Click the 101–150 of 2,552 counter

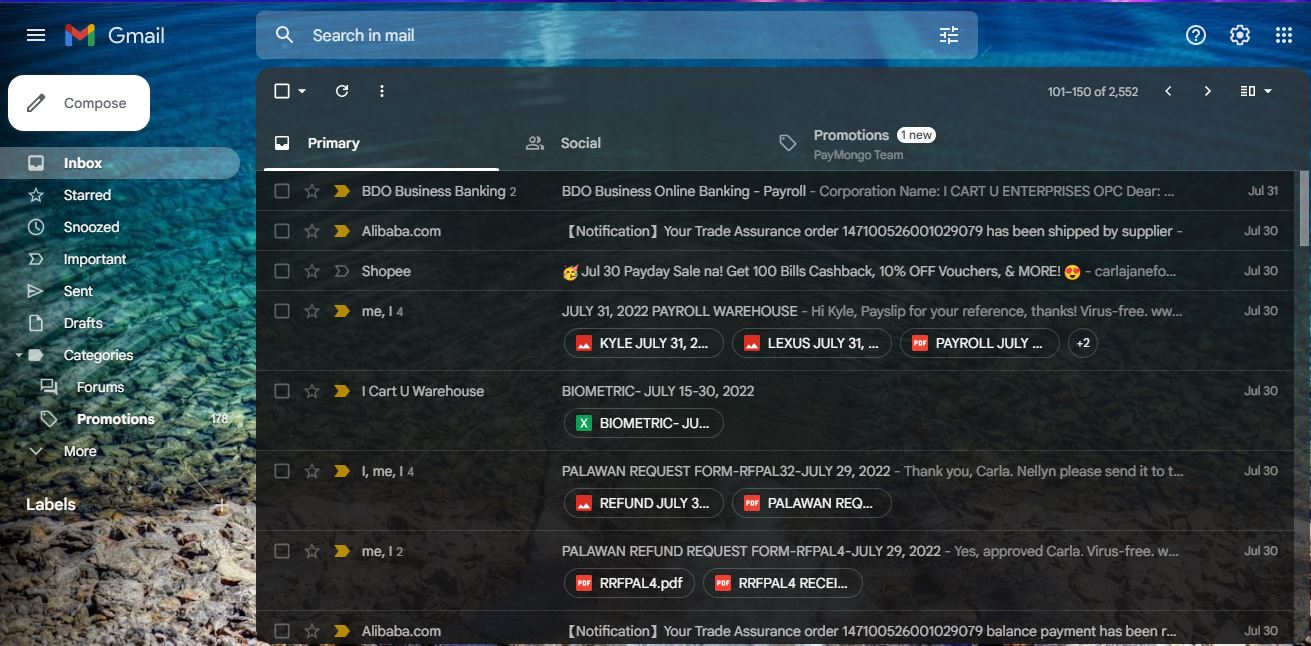point(1093,91)
